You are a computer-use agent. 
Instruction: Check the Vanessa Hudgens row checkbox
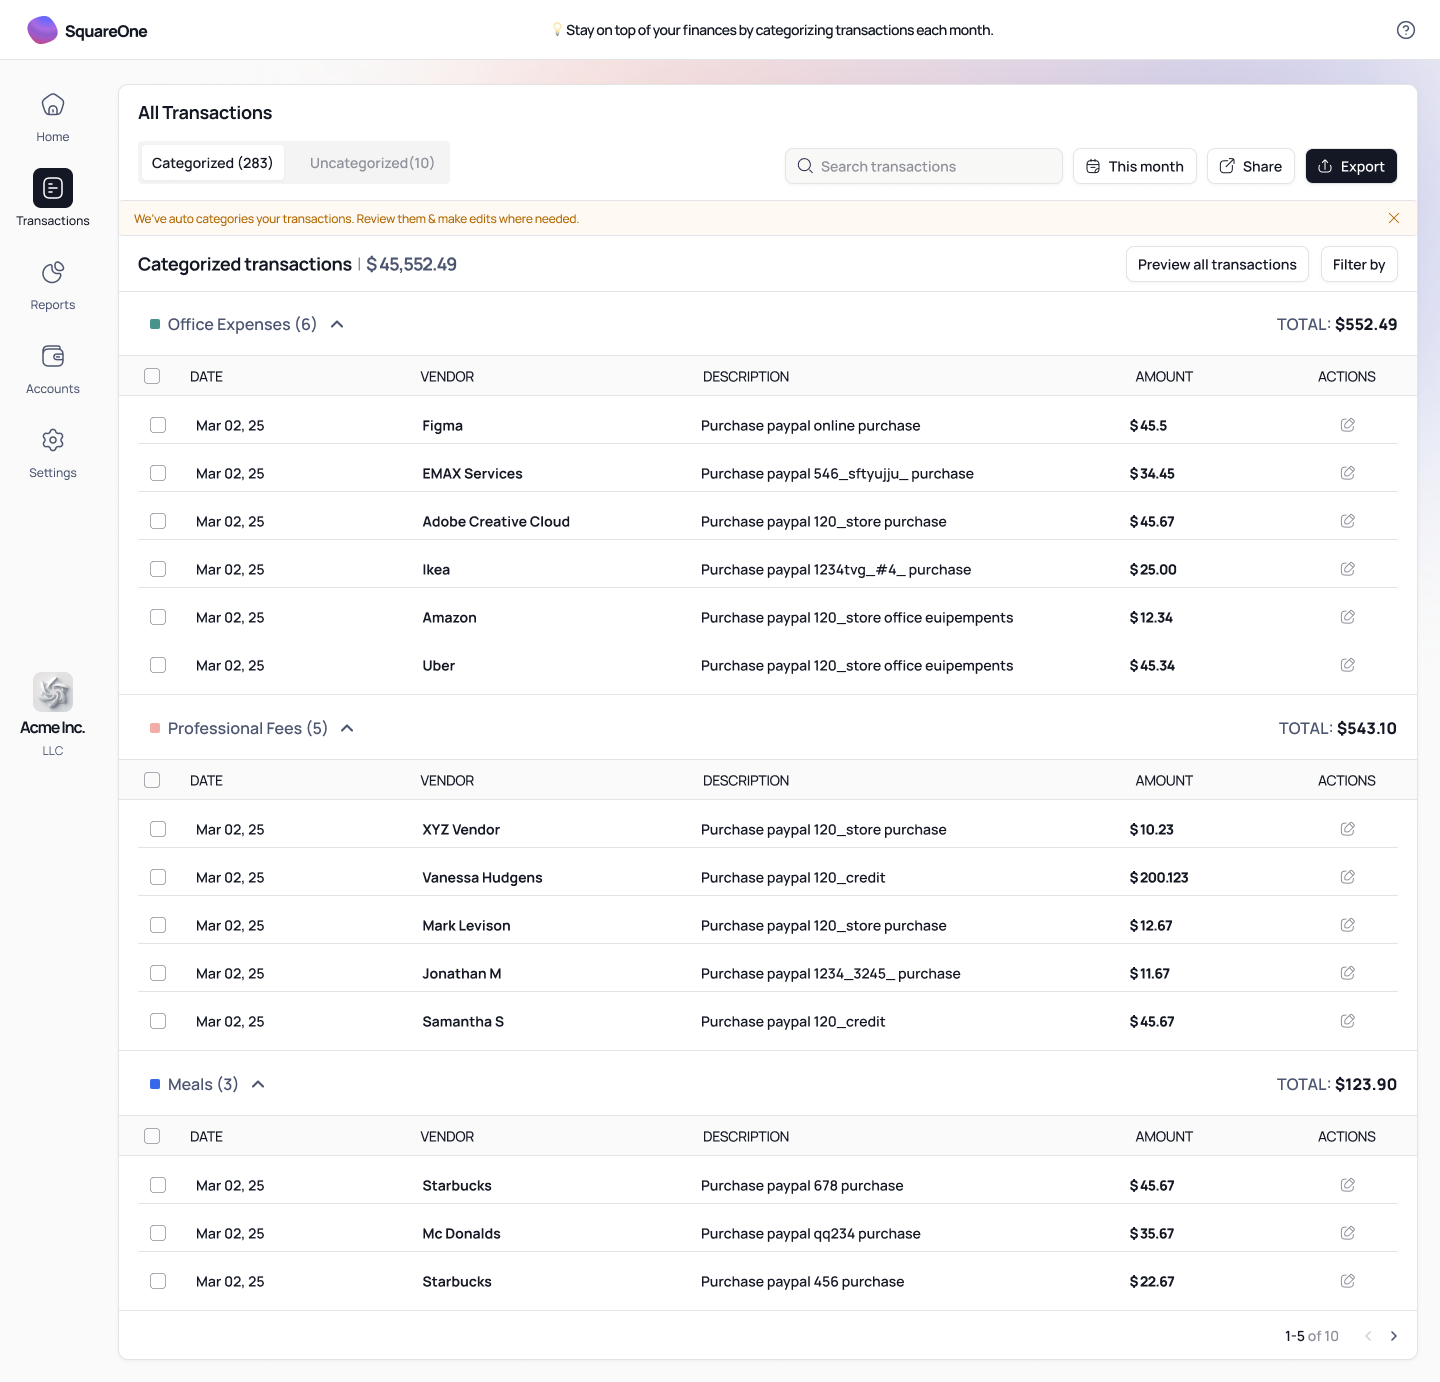tap(158, 877)
